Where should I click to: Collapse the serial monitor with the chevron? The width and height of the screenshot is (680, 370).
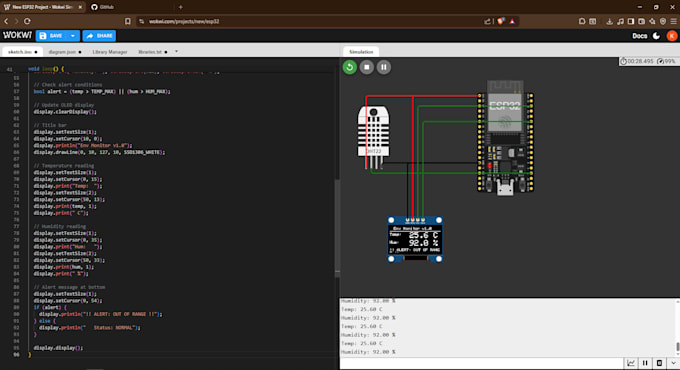673,363
